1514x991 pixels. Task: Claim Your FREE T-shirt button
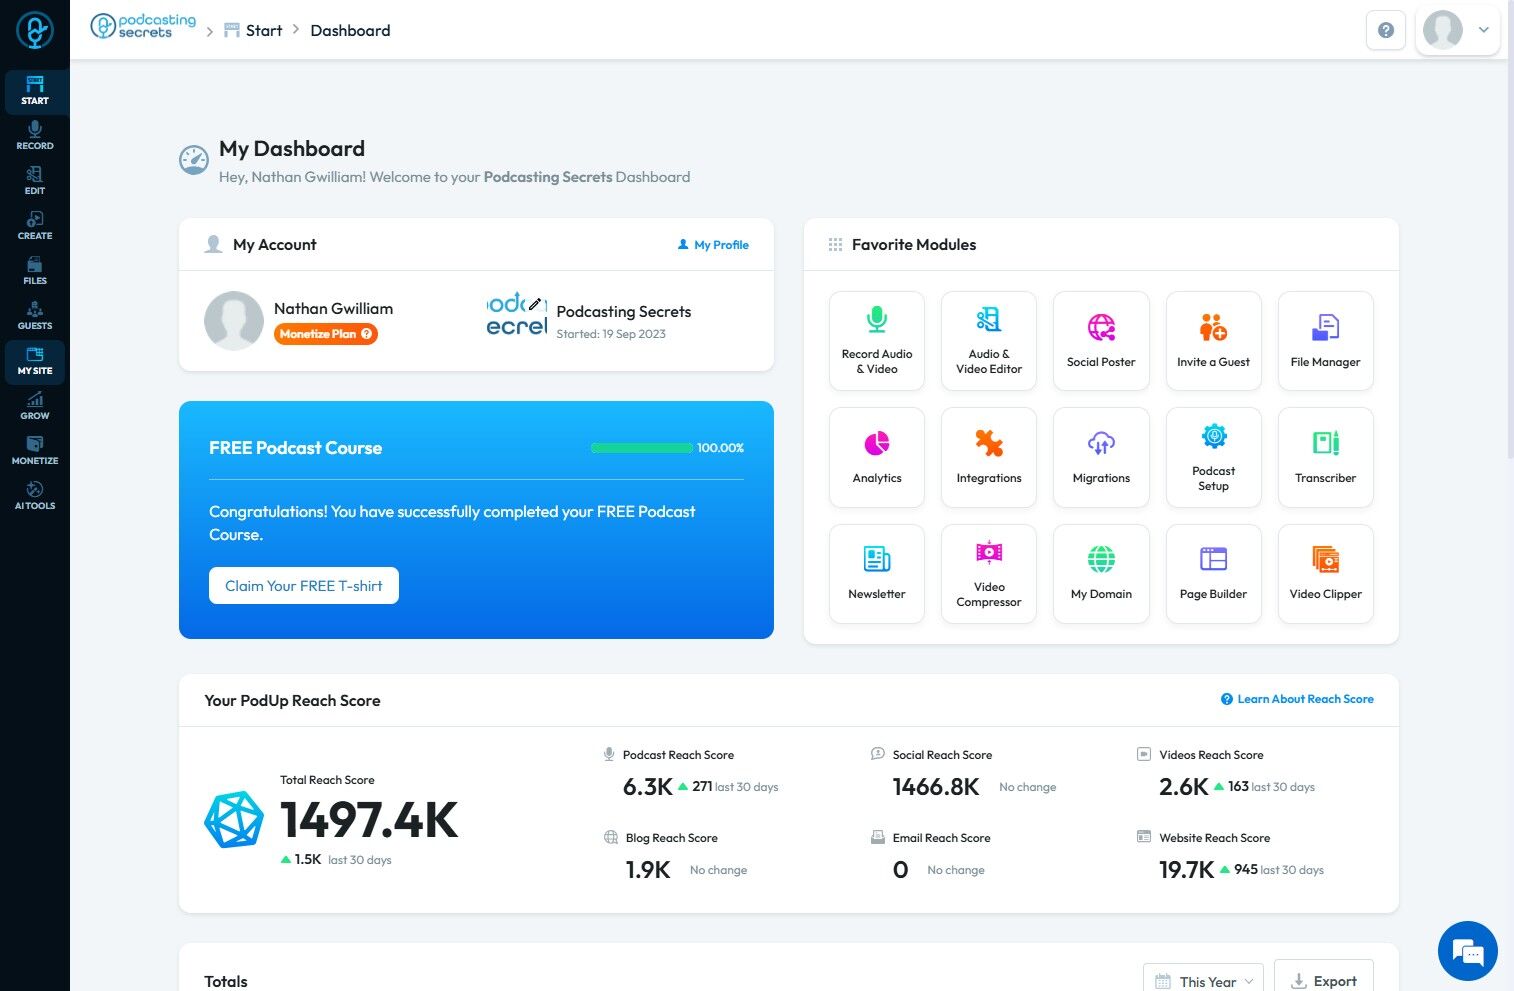click(304, 586)
